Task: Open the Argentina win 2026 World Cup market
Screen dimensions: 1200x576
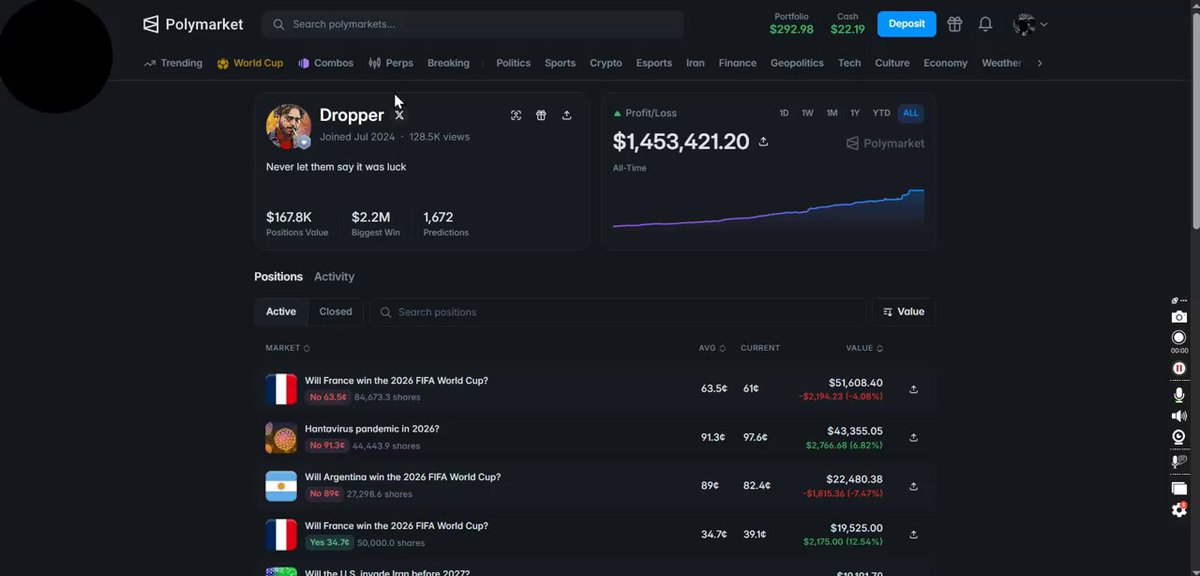Action: (x=403, y=477)
